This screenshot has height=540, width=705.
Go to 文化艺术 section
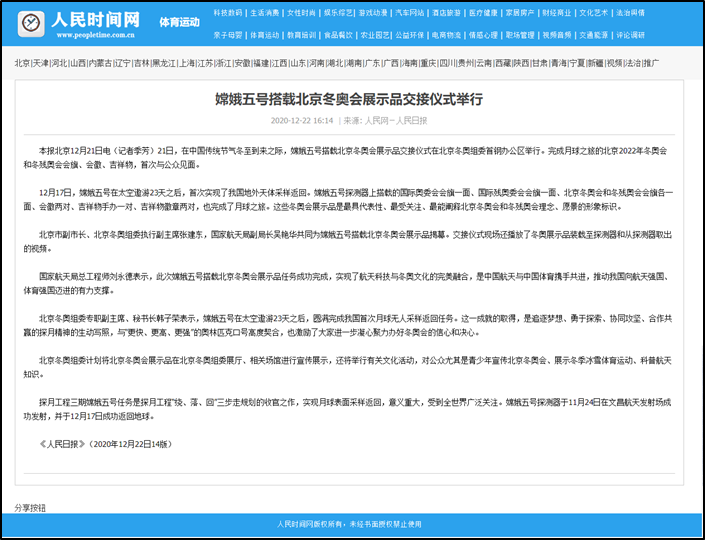(x=593, y=13)
